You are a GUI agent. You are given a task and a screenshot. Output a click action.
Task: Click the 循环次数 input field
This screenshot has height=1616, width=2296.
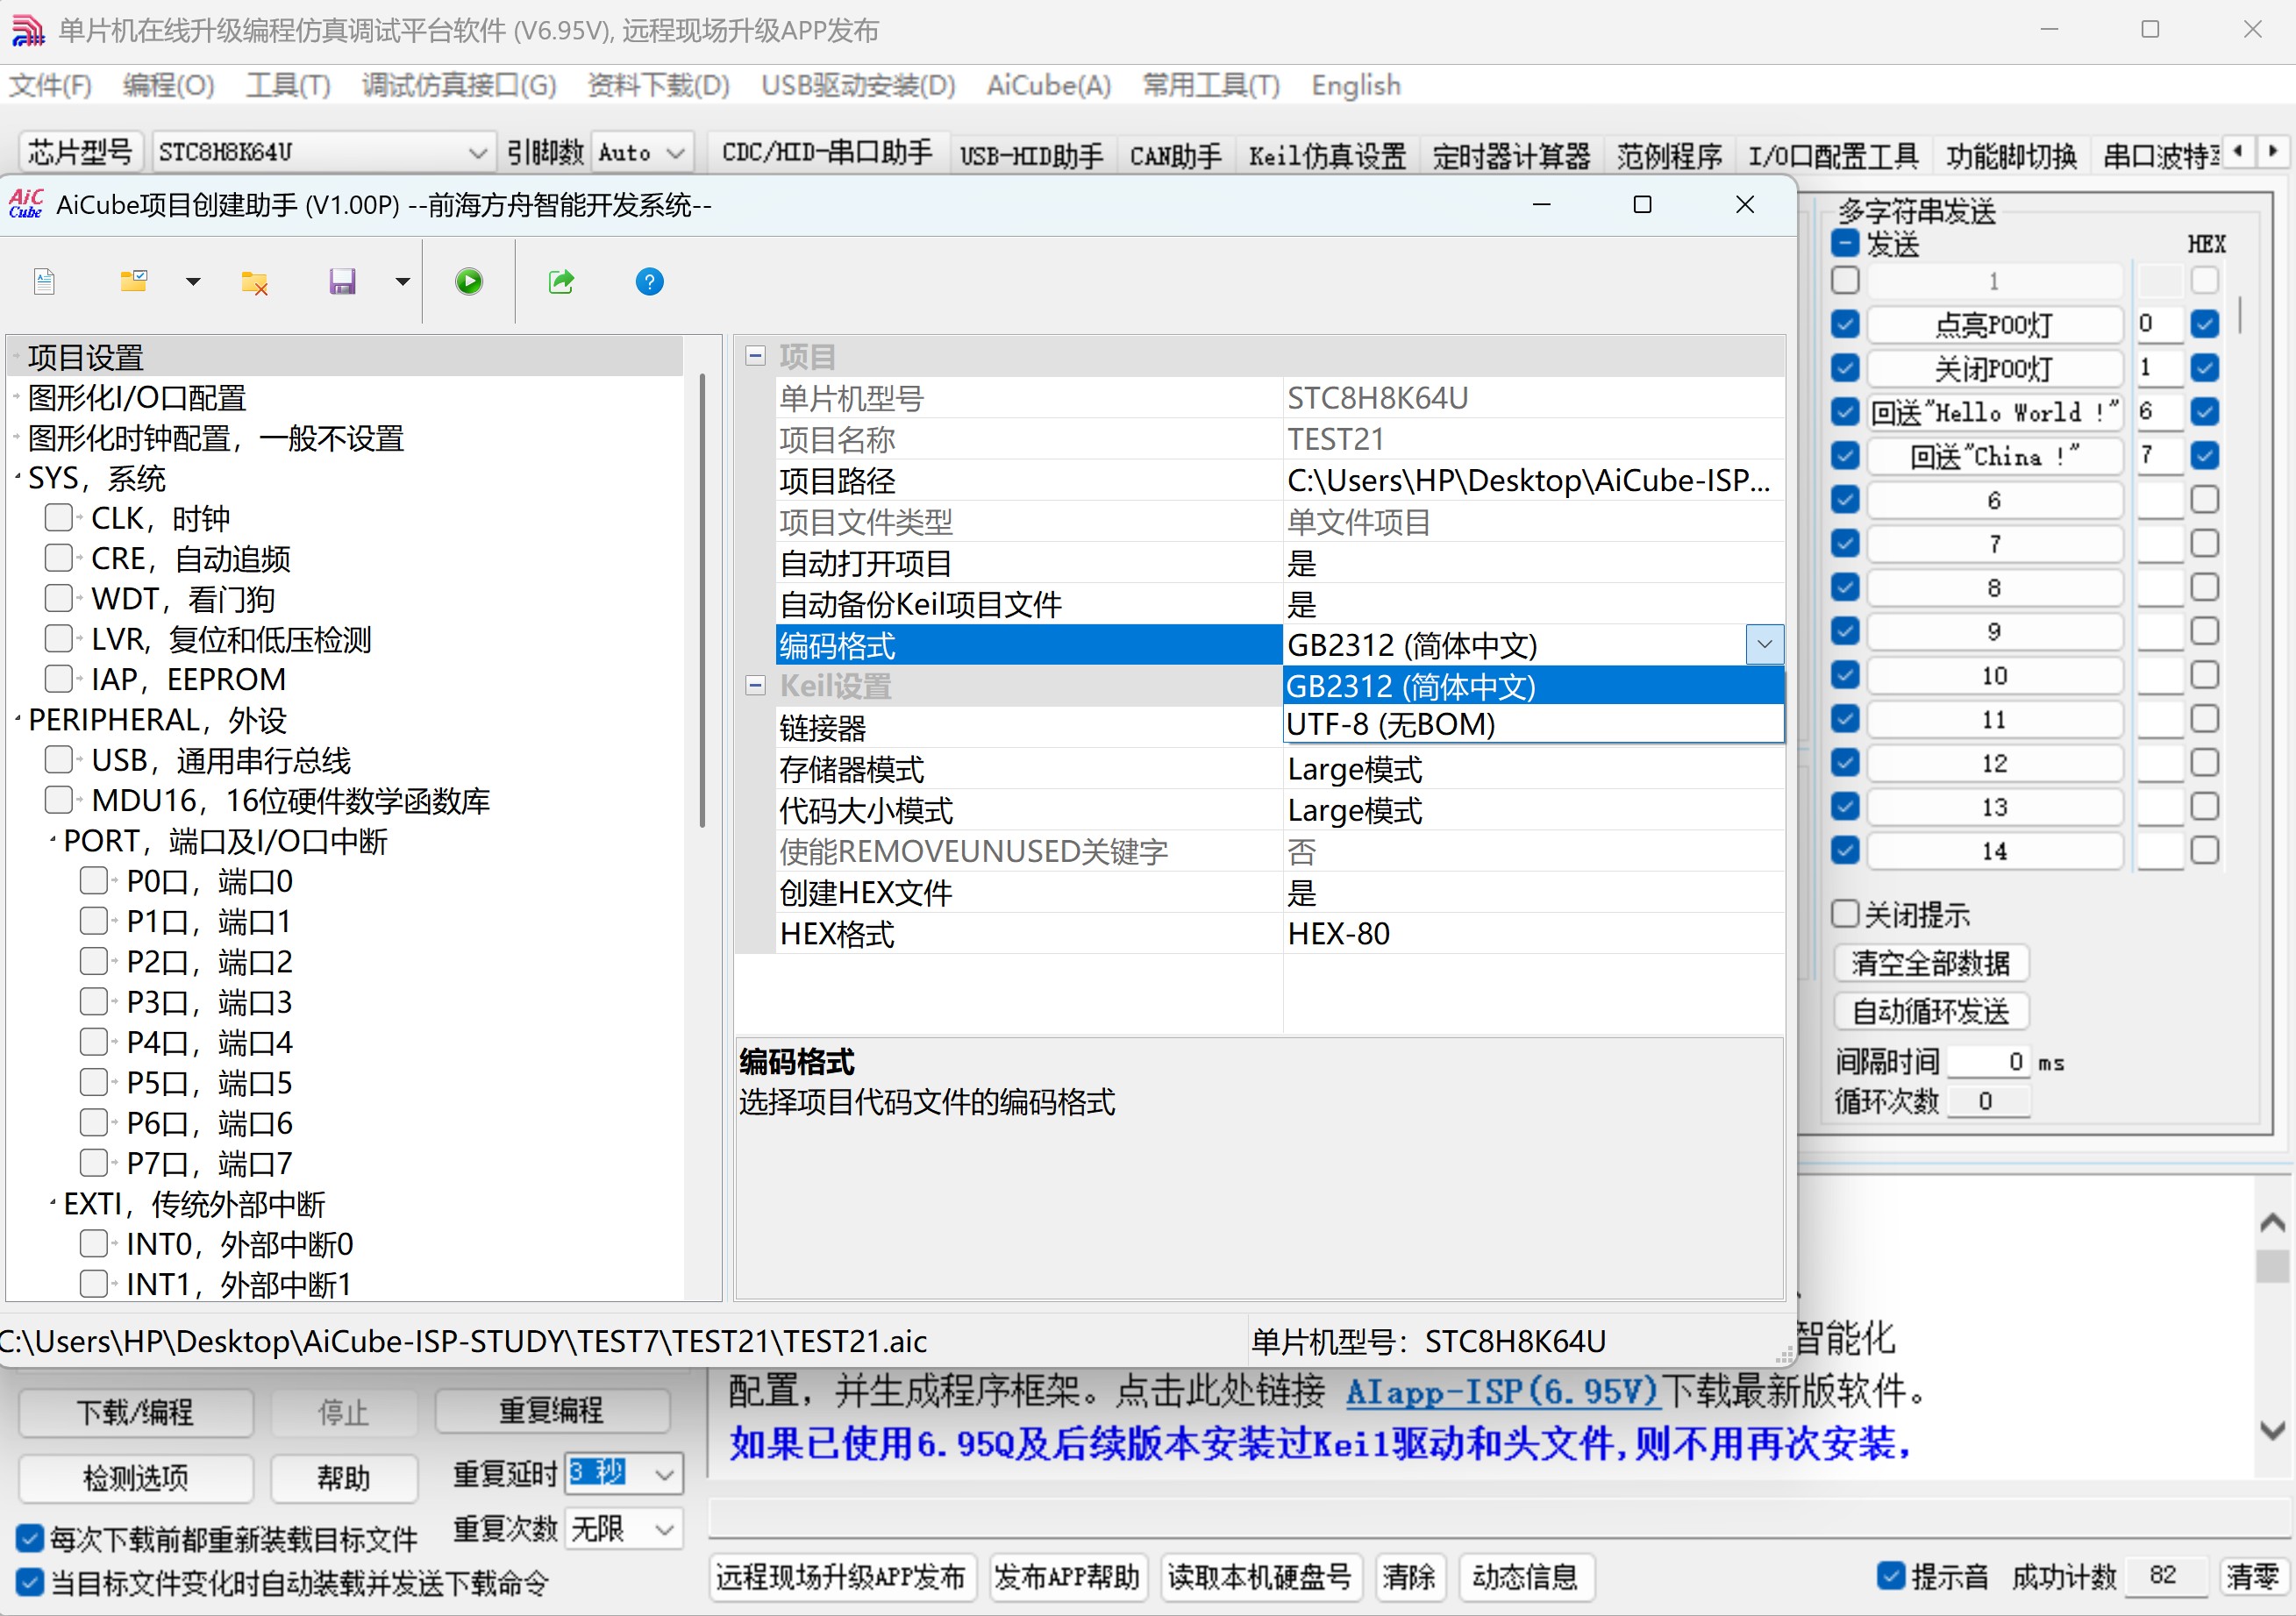click(1988, 1102)
